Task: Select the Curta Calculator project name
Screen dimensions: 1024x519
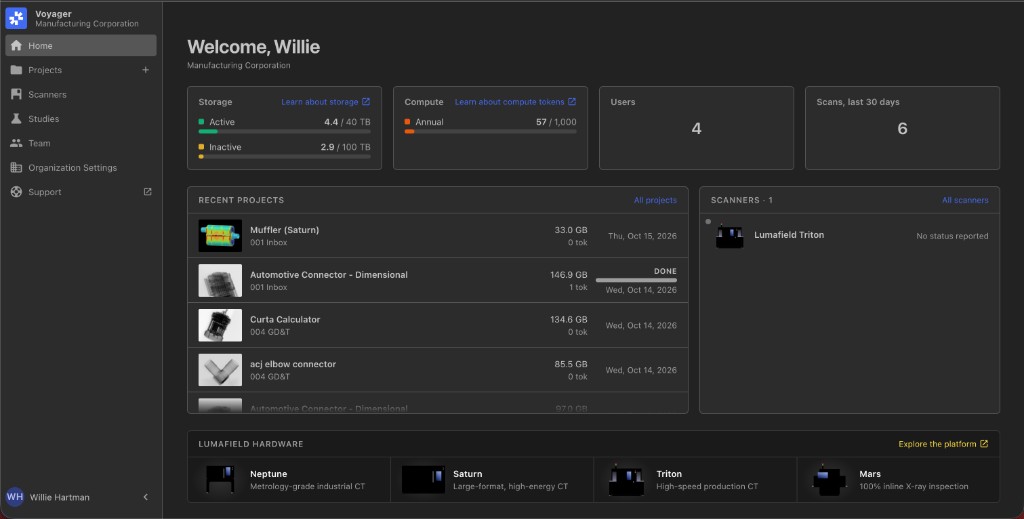Action: tap(285, 319)
